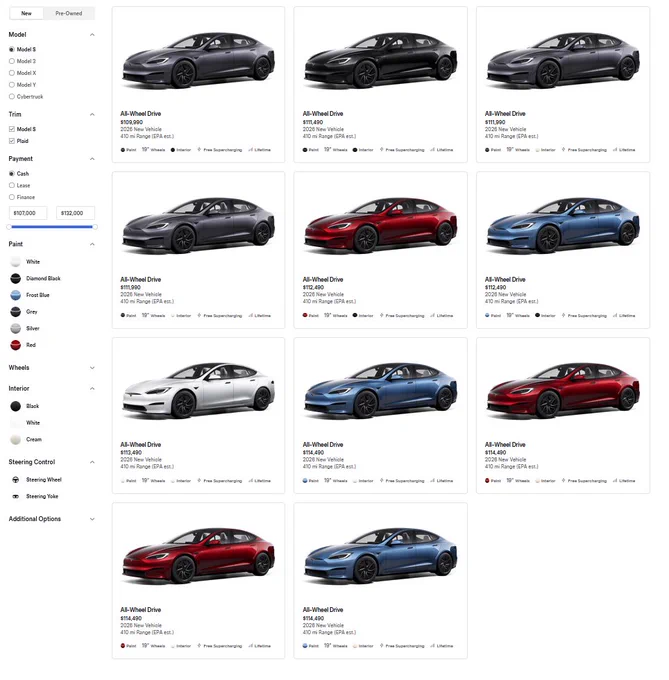Switch to the New inventory tab
The height and width of the screenshot is (680, 669).
[x=26, y=13]
